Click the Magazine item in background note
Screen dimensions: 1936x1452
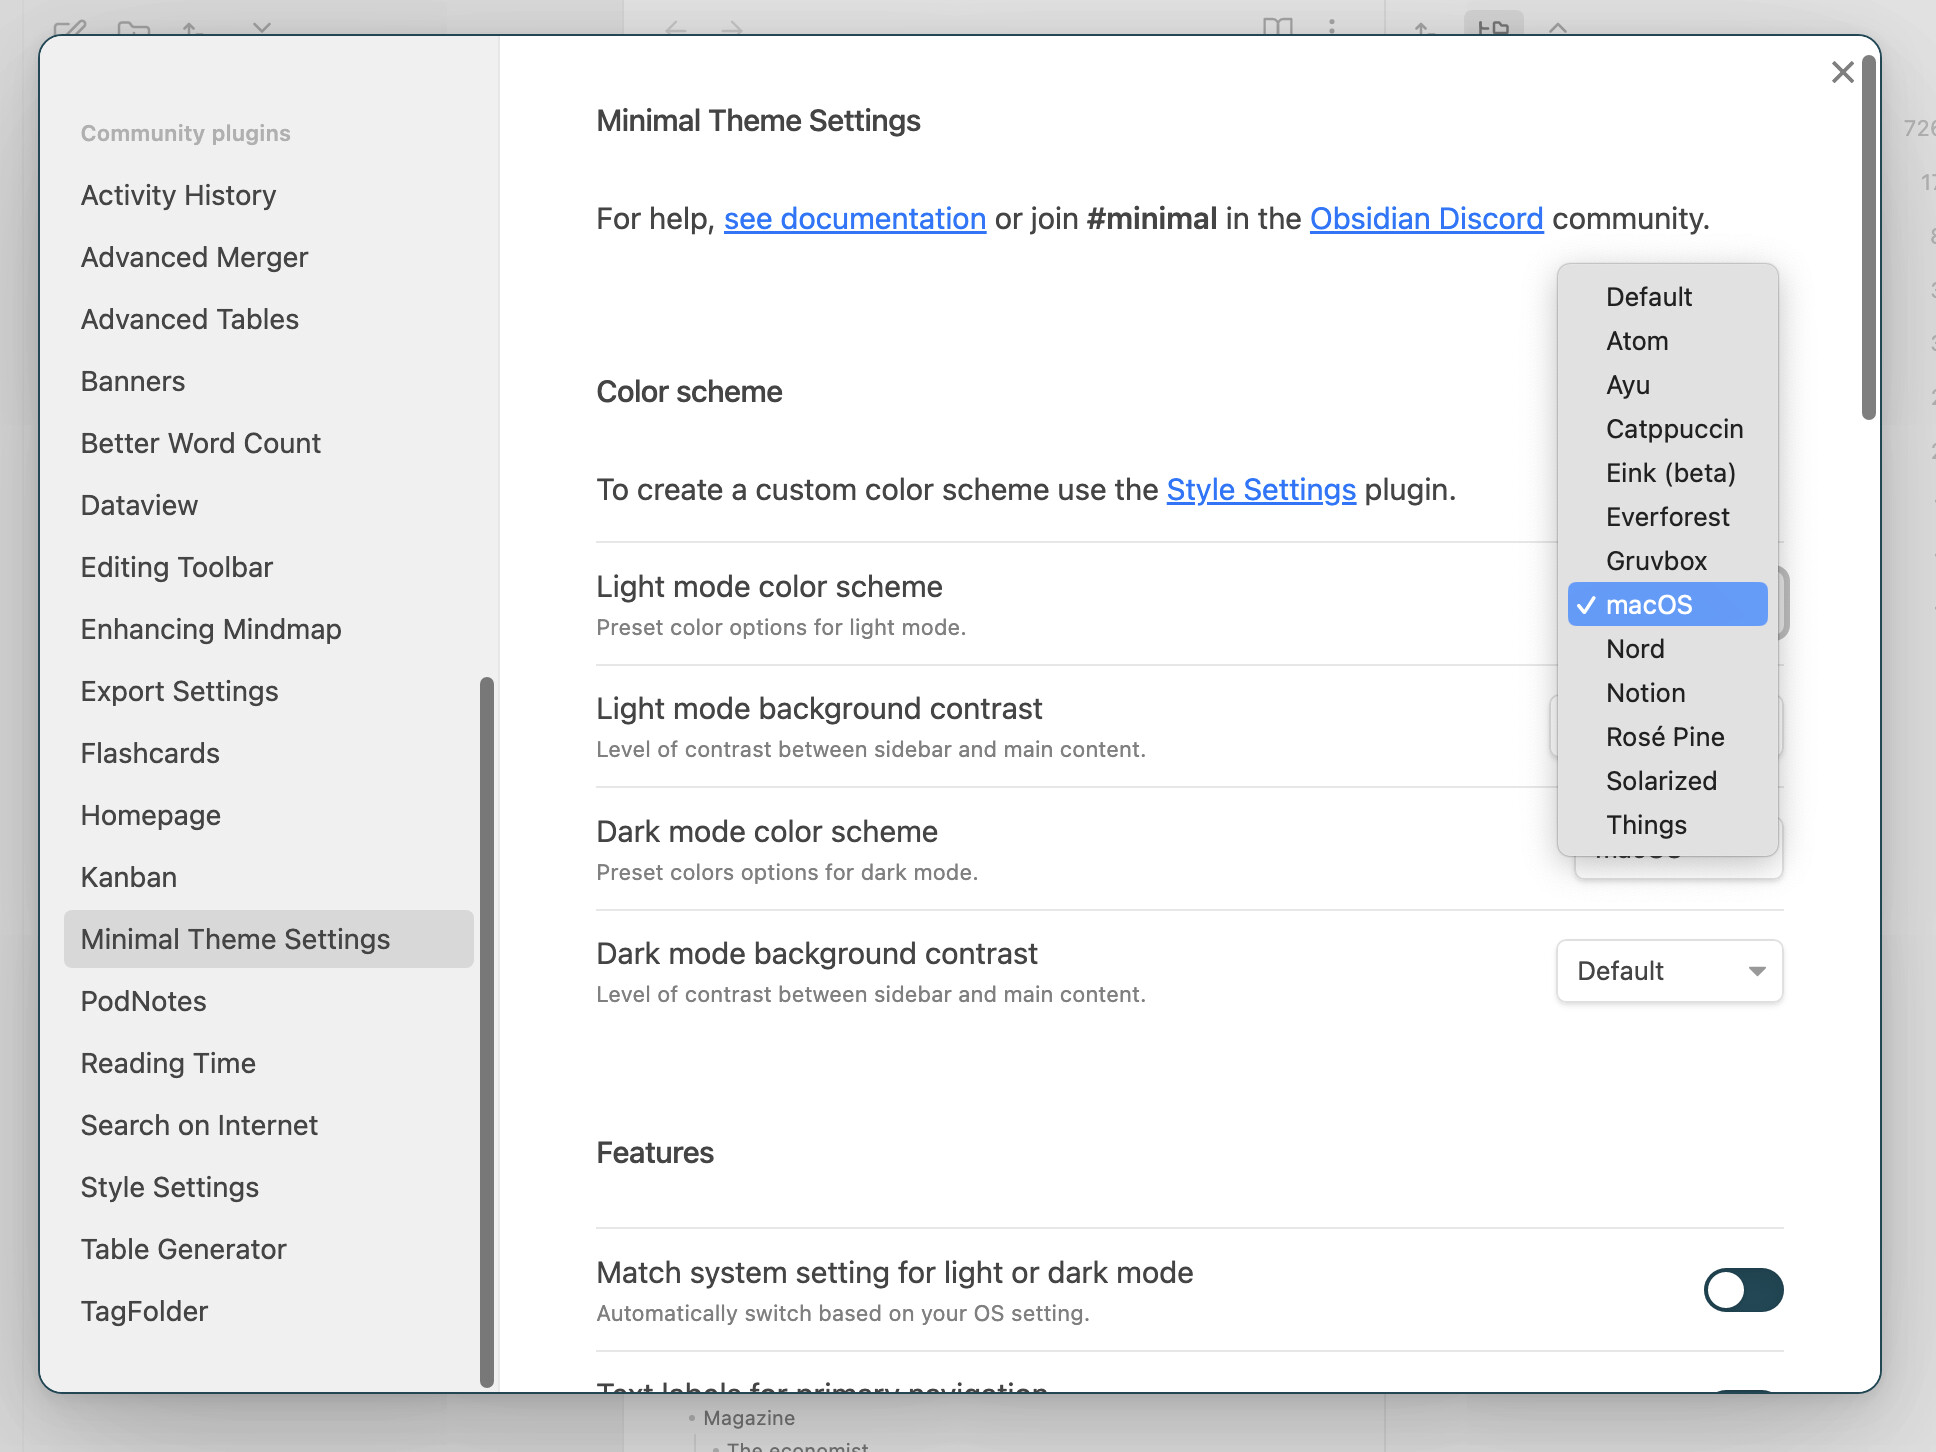(749, 1418)
